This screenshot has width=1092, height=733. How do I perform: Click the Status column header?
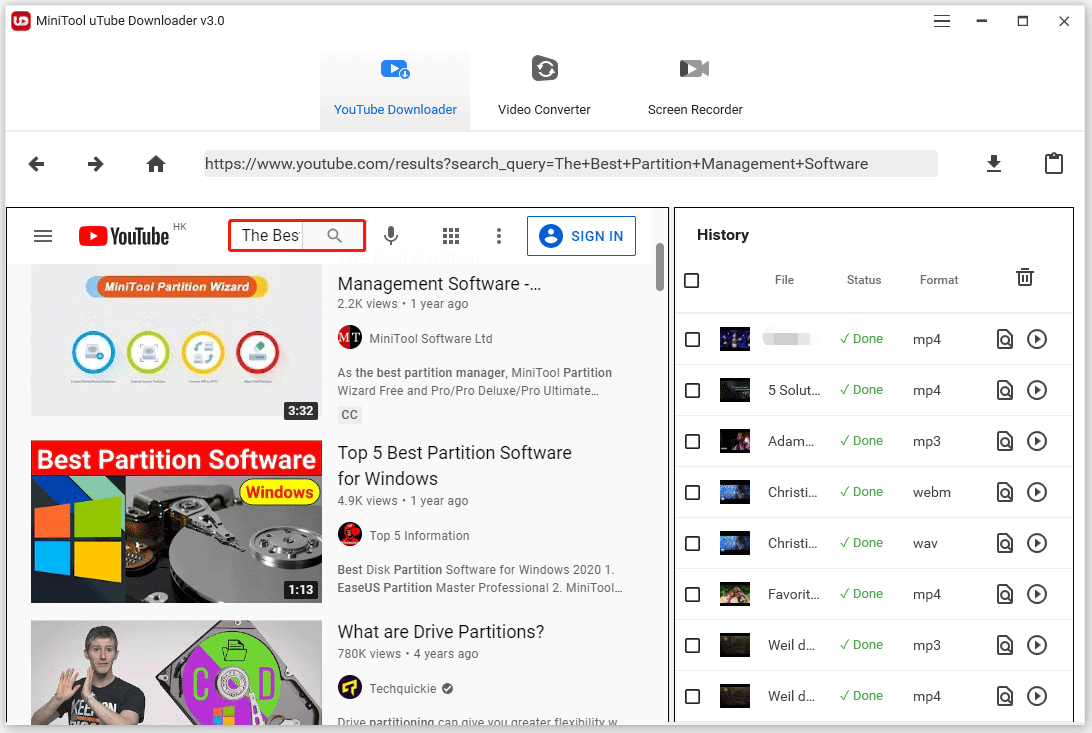tap(864, 280)
